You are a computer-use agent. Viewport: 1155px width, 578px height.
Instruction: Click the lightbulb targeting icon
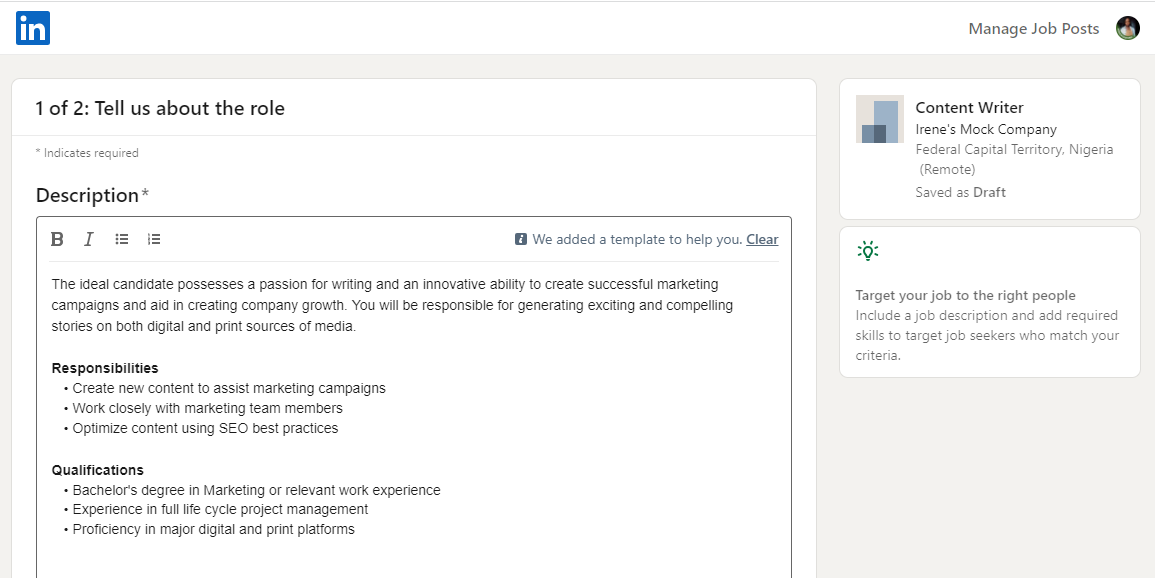click(x=867, y=250)
